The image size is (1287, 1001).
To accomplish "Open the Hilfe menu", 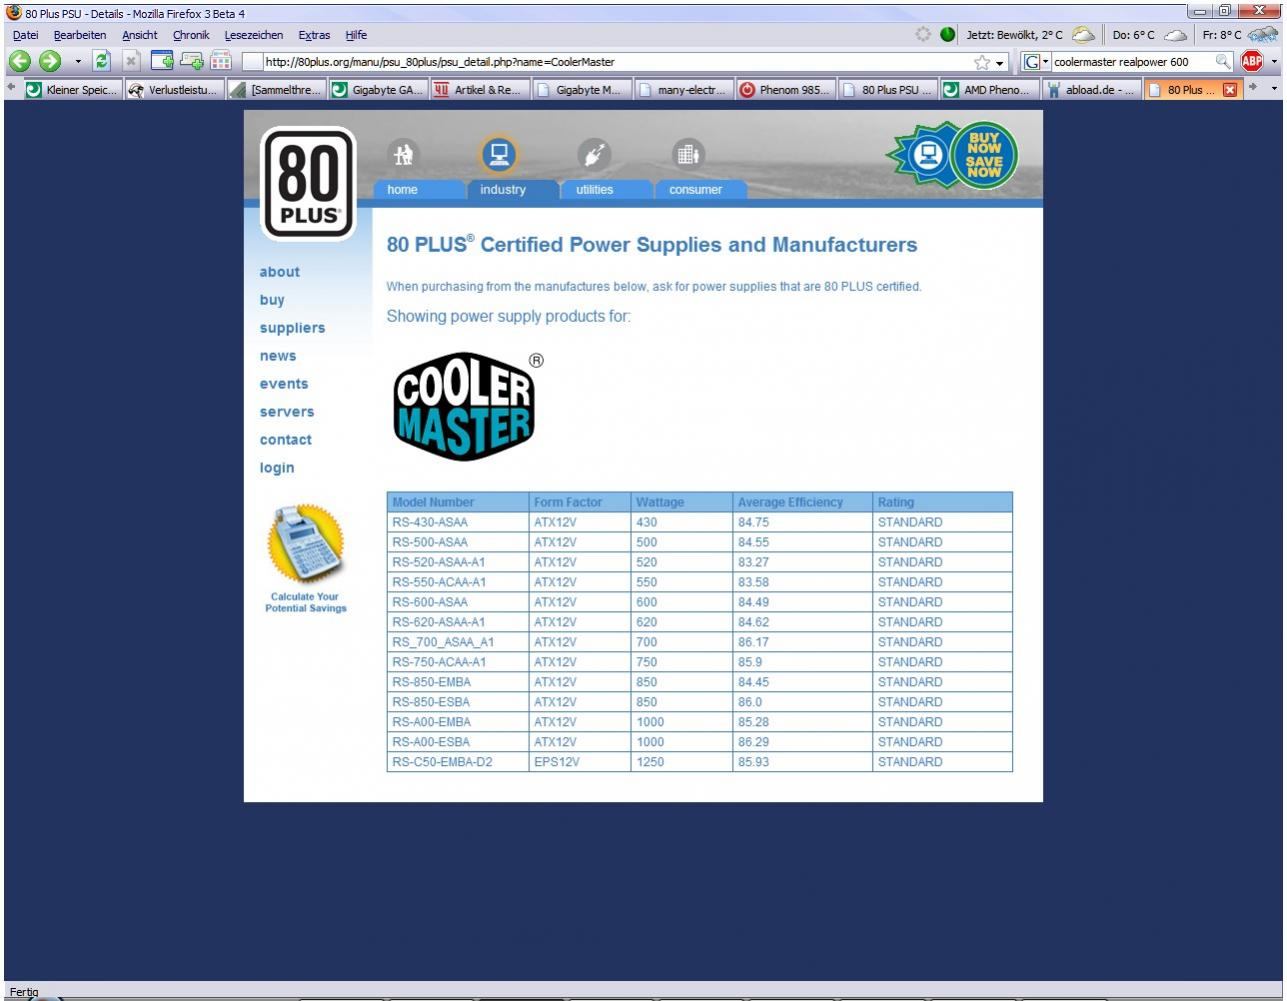I will click(x=356, y=35).
